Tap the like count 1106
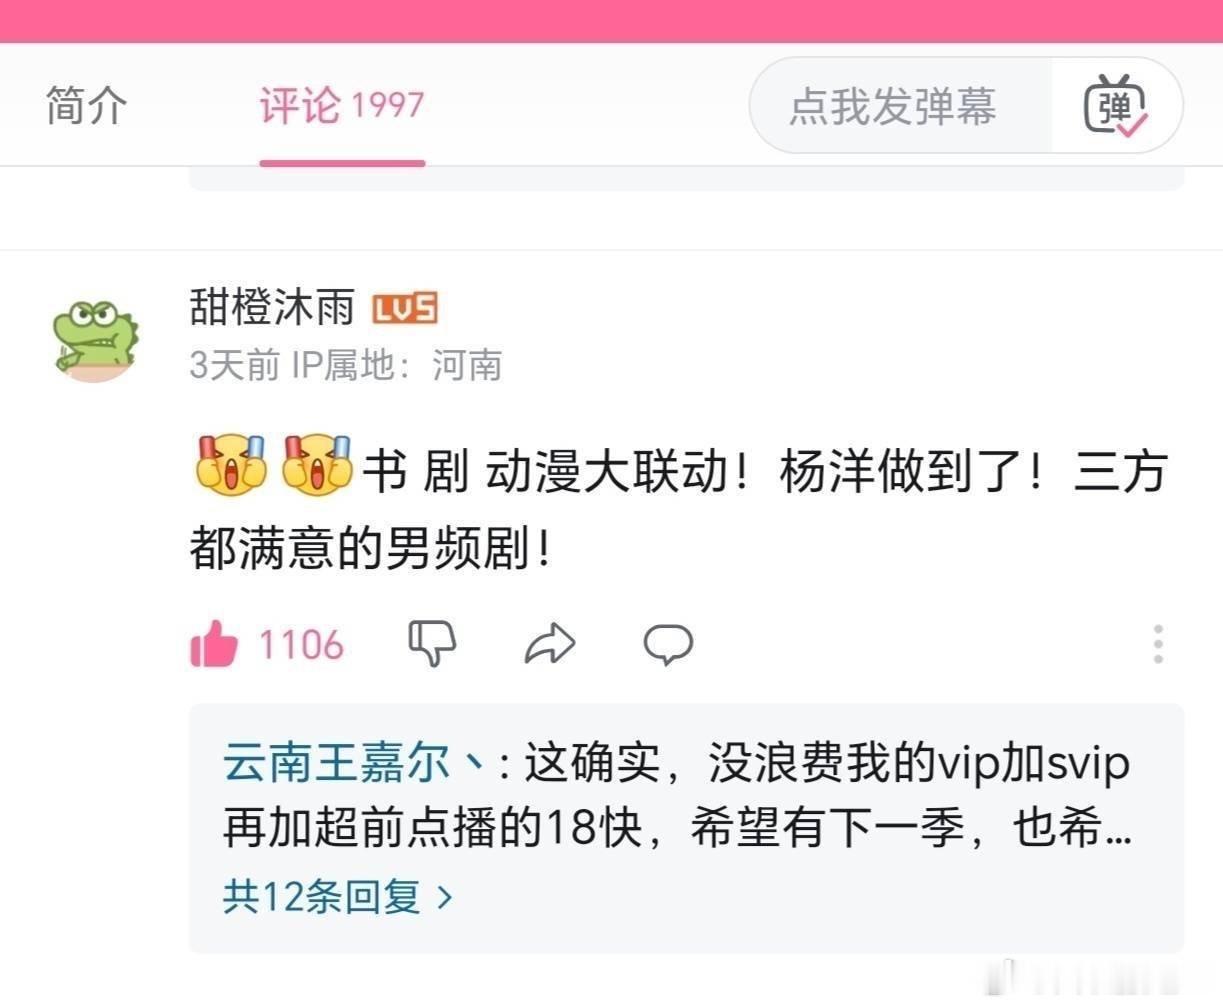The height and width of the screenshot is (1007, 1223). click(301, 644)
